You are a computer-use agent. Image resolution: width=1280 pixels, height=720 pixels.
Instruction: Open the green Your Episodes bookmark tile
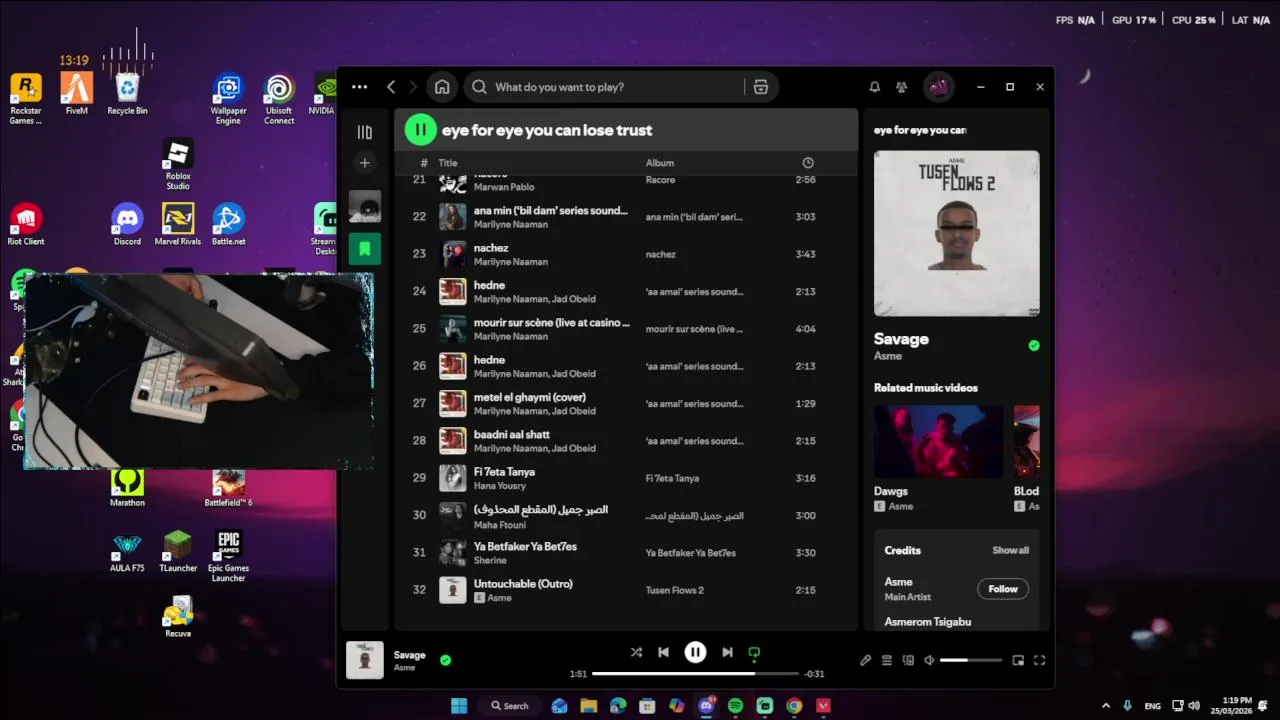tap(365, 248)
